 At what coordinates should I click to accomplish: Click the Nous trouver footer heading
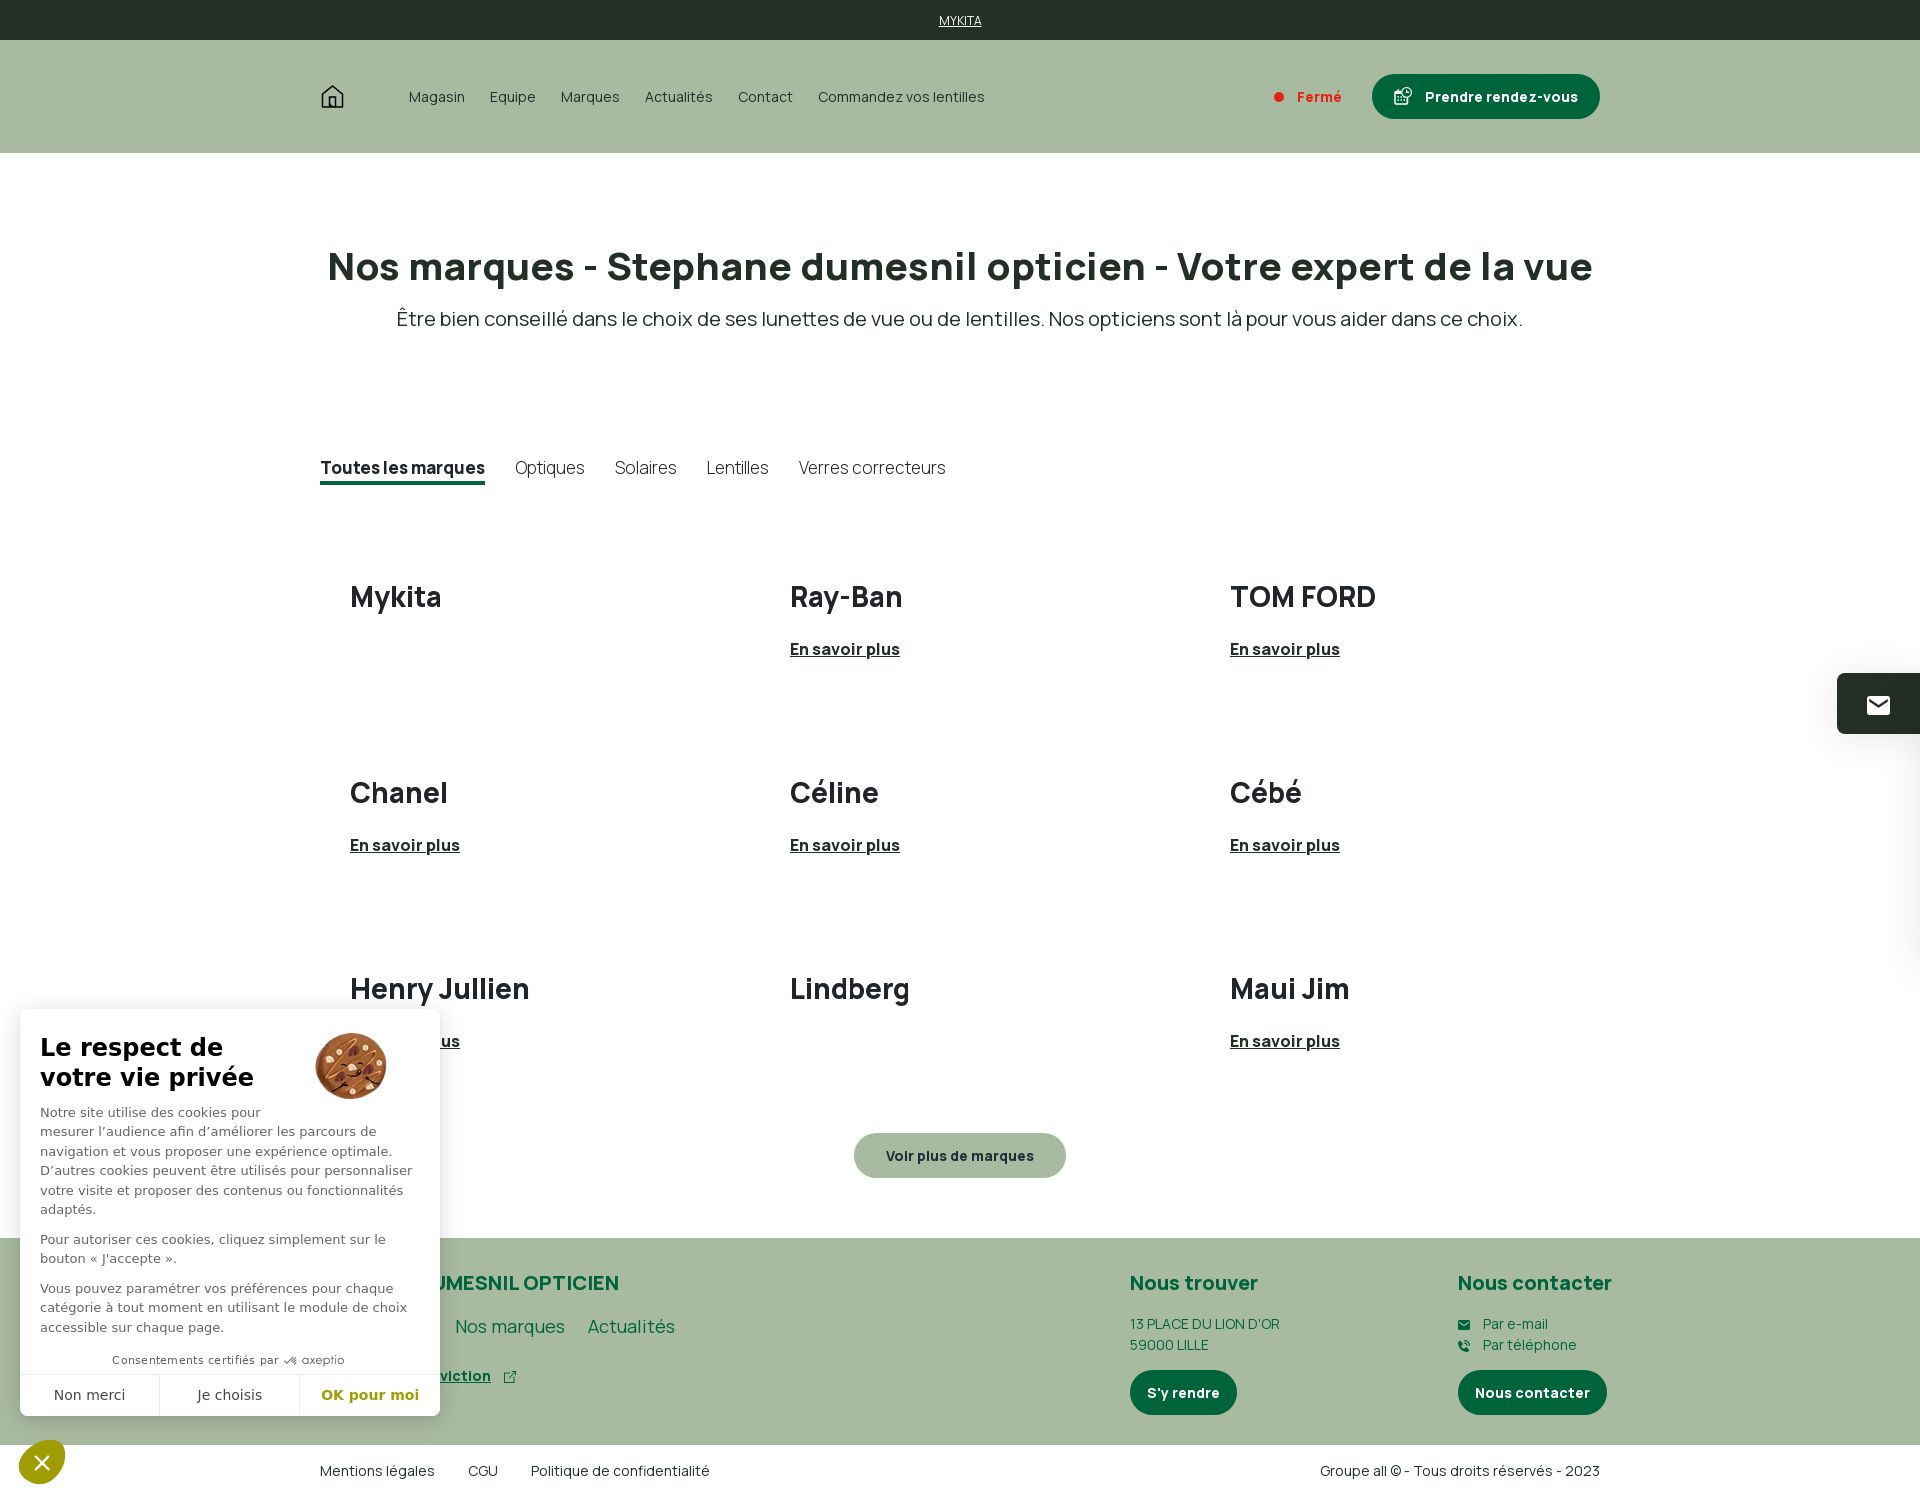pos(1194,1283)
